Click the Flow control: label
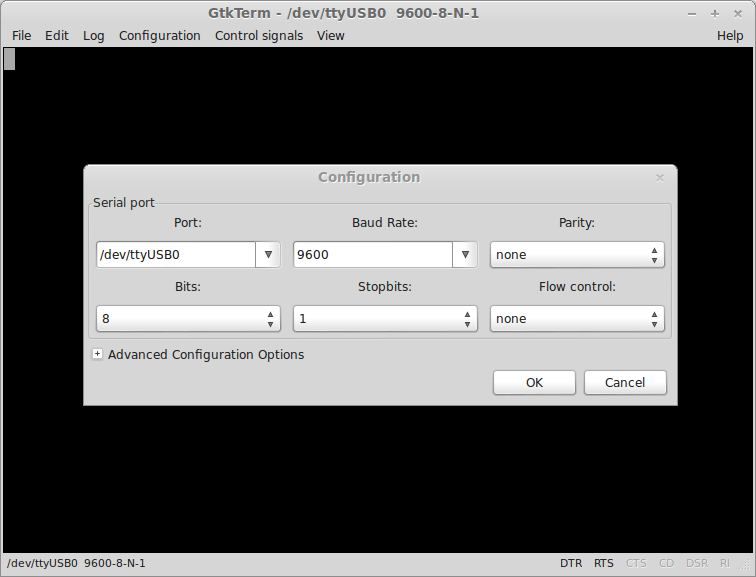 pos(577,287)
